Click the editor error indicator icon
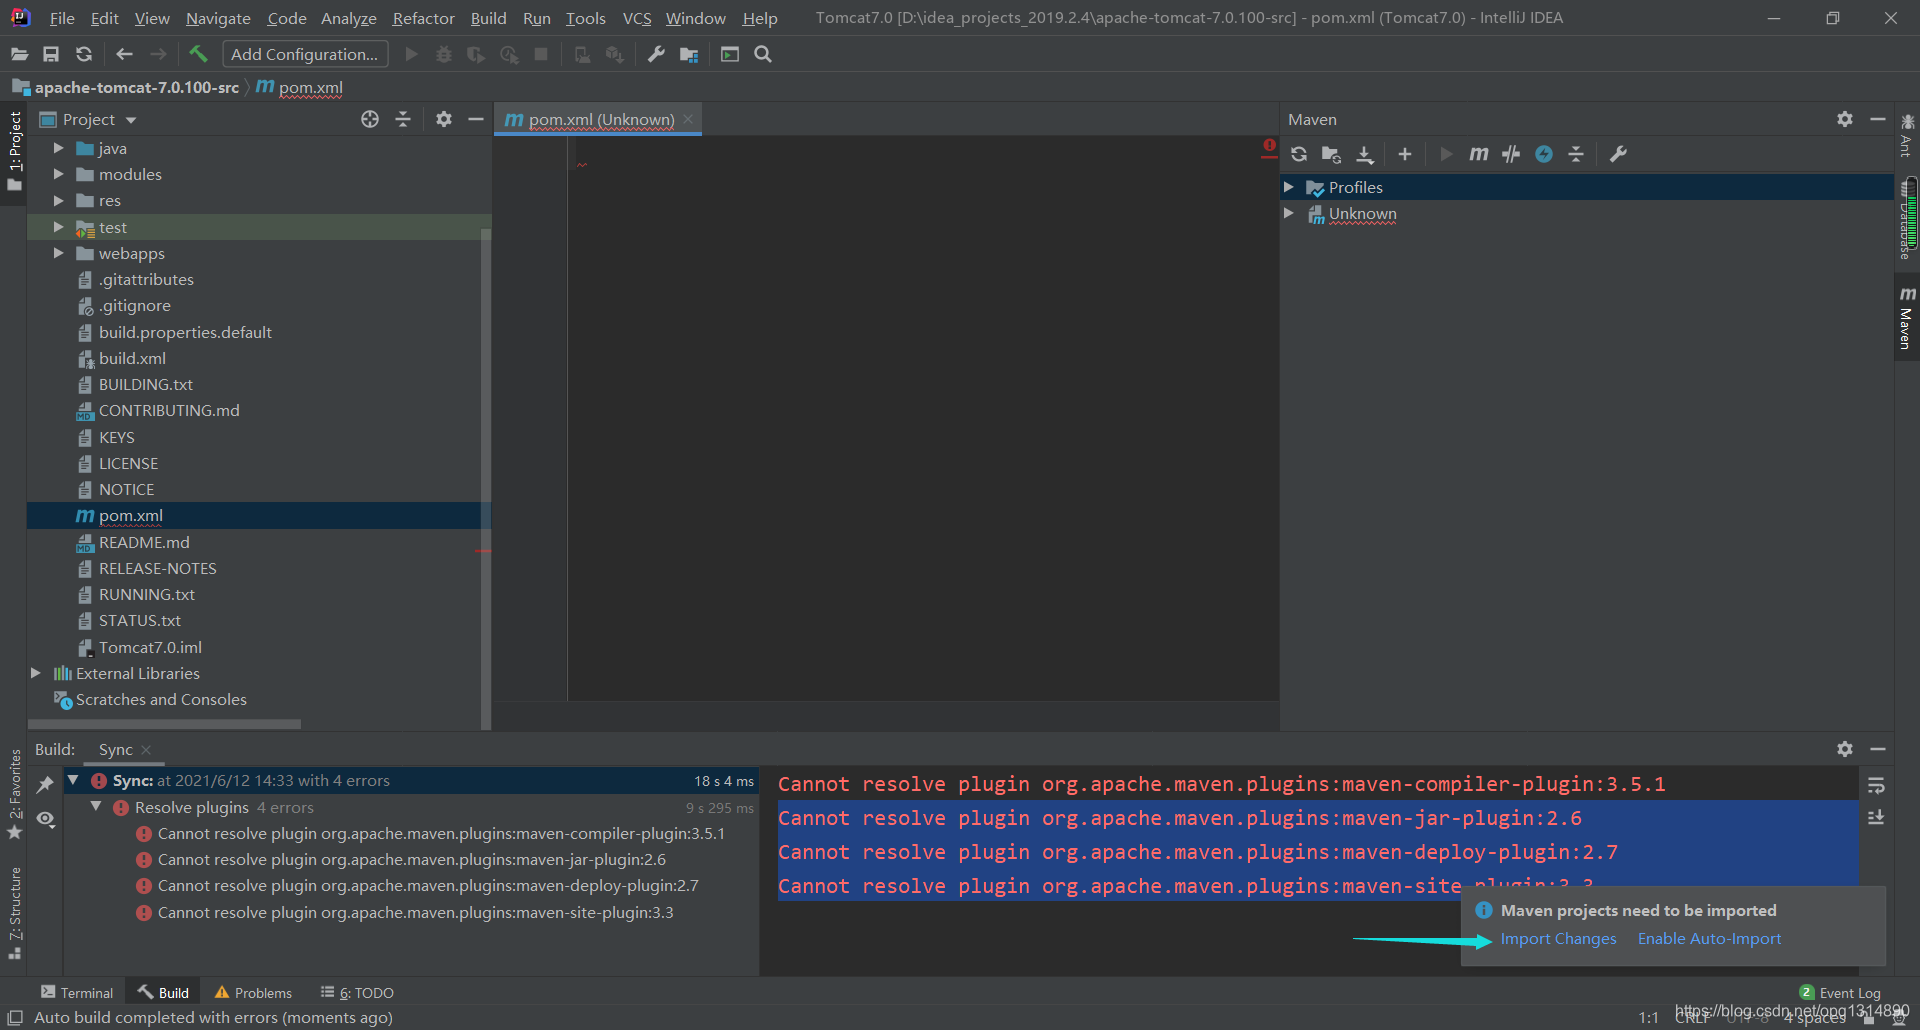The image size is (1920, 1030). coord(1269,146)
